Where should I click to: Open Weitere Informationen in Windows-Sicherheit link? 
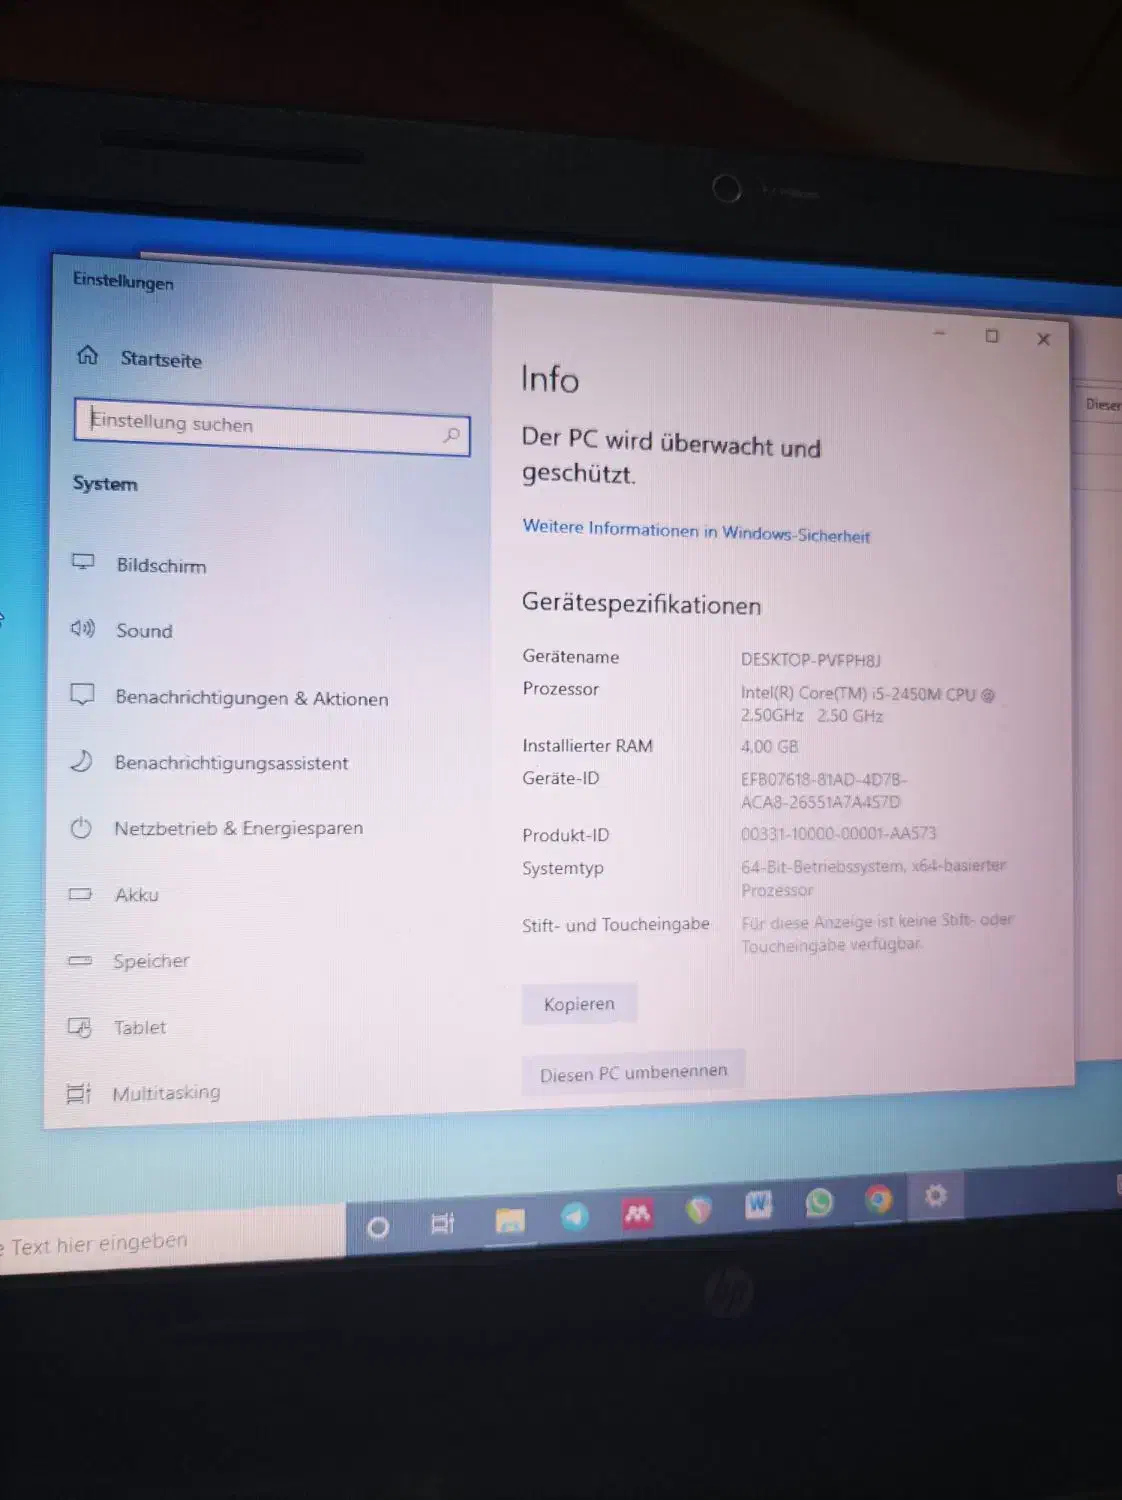coord(696,531)
